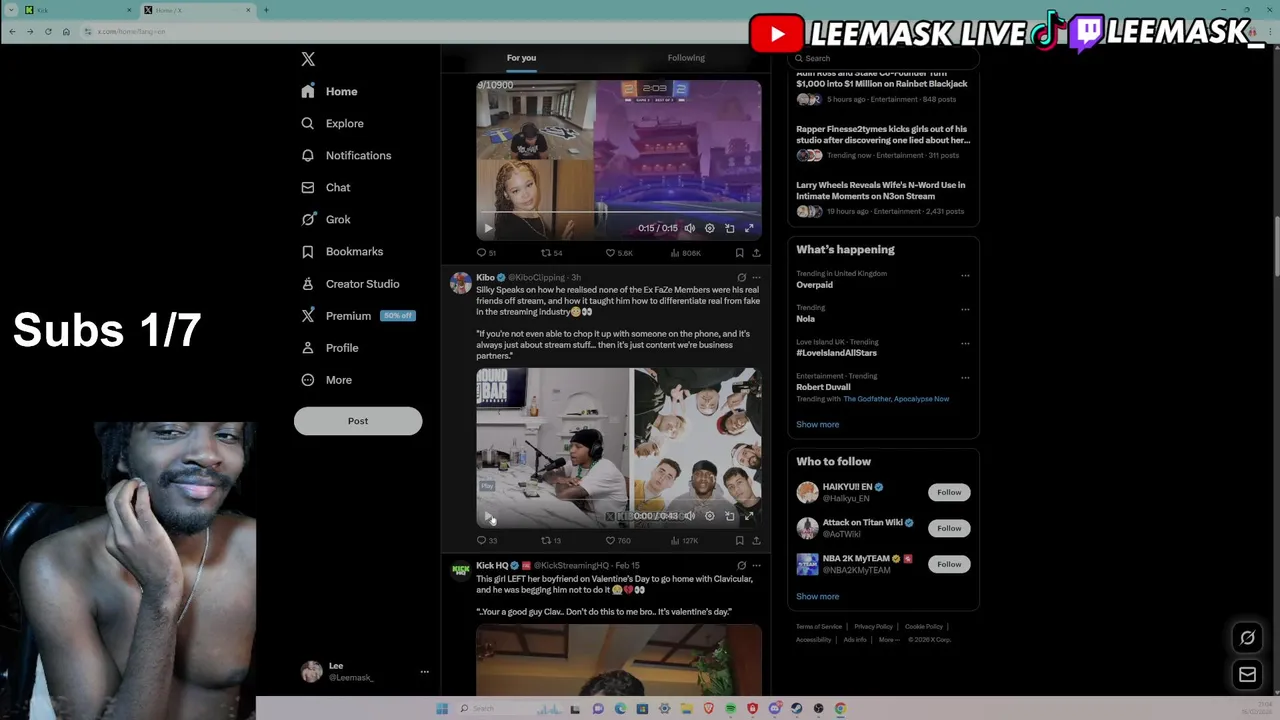Play the 0:15 video in the top post

(488, 228)
